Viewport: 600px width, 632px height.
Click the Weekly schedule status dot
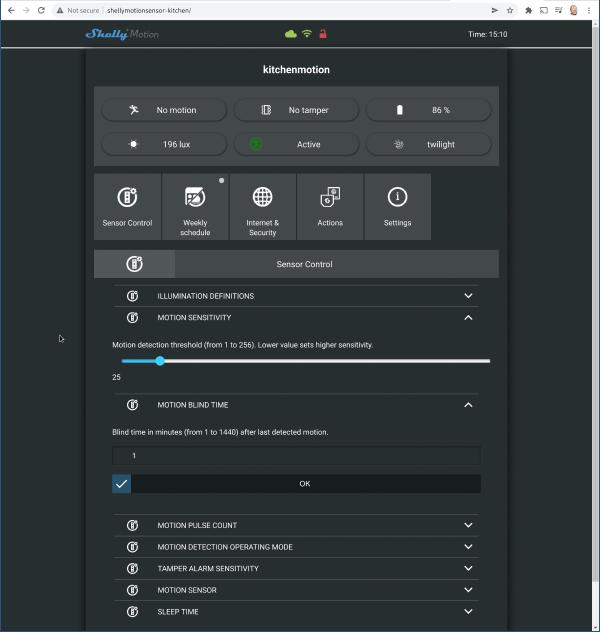221,181
